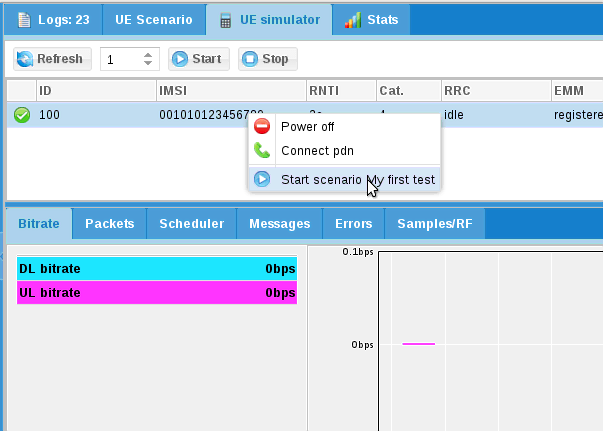
Task: Increase the UE count spinner value
Action: point(149,55)
